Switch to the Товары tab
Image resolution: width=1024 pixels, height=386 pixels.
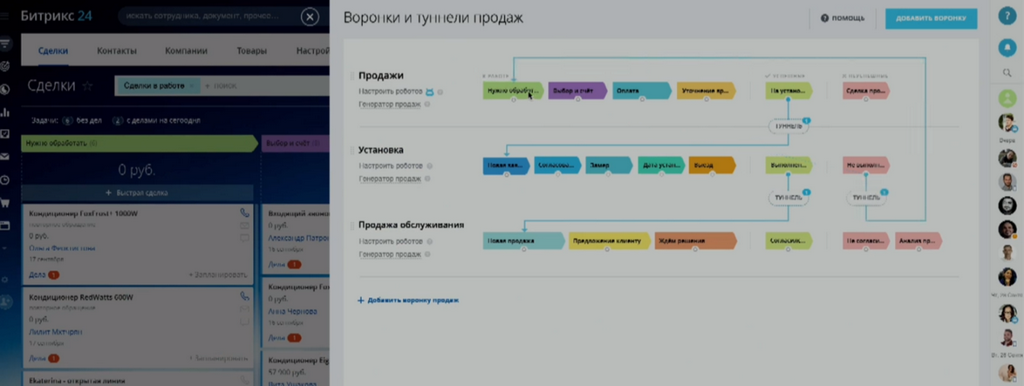coord(252,51)
